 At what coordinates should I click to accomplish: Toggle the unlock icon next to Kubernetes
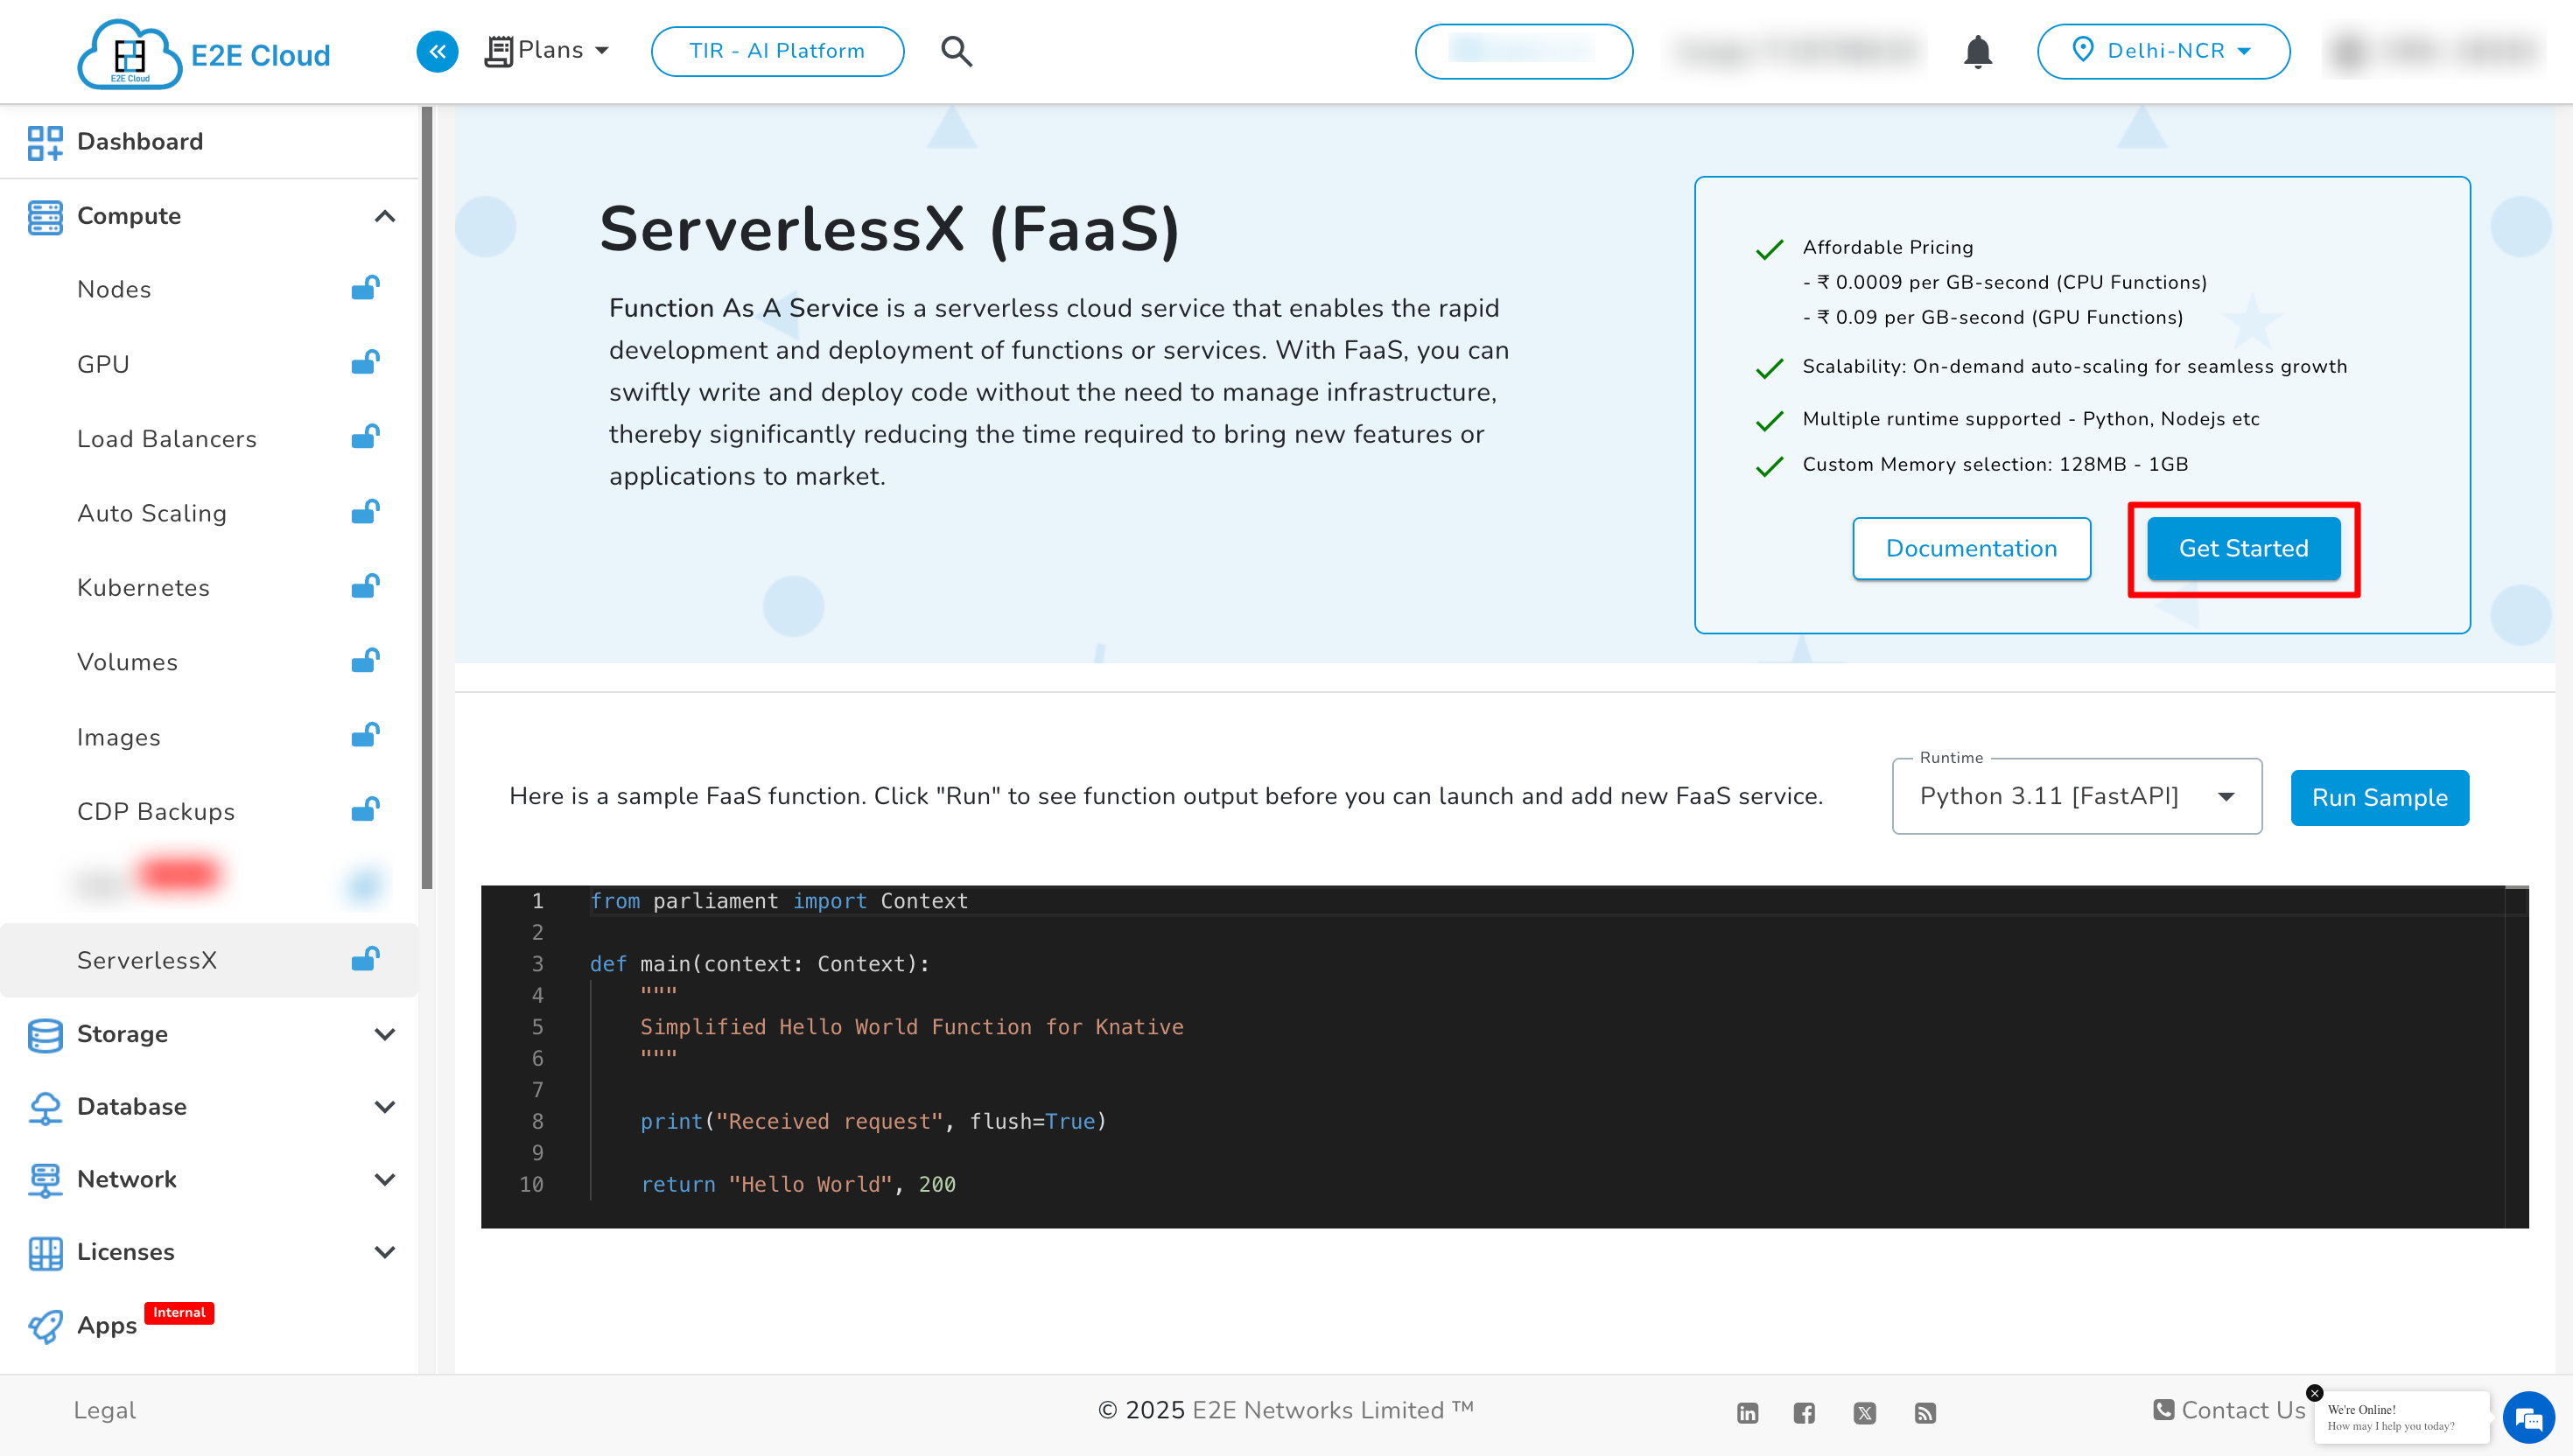click(x=365, y=586)
